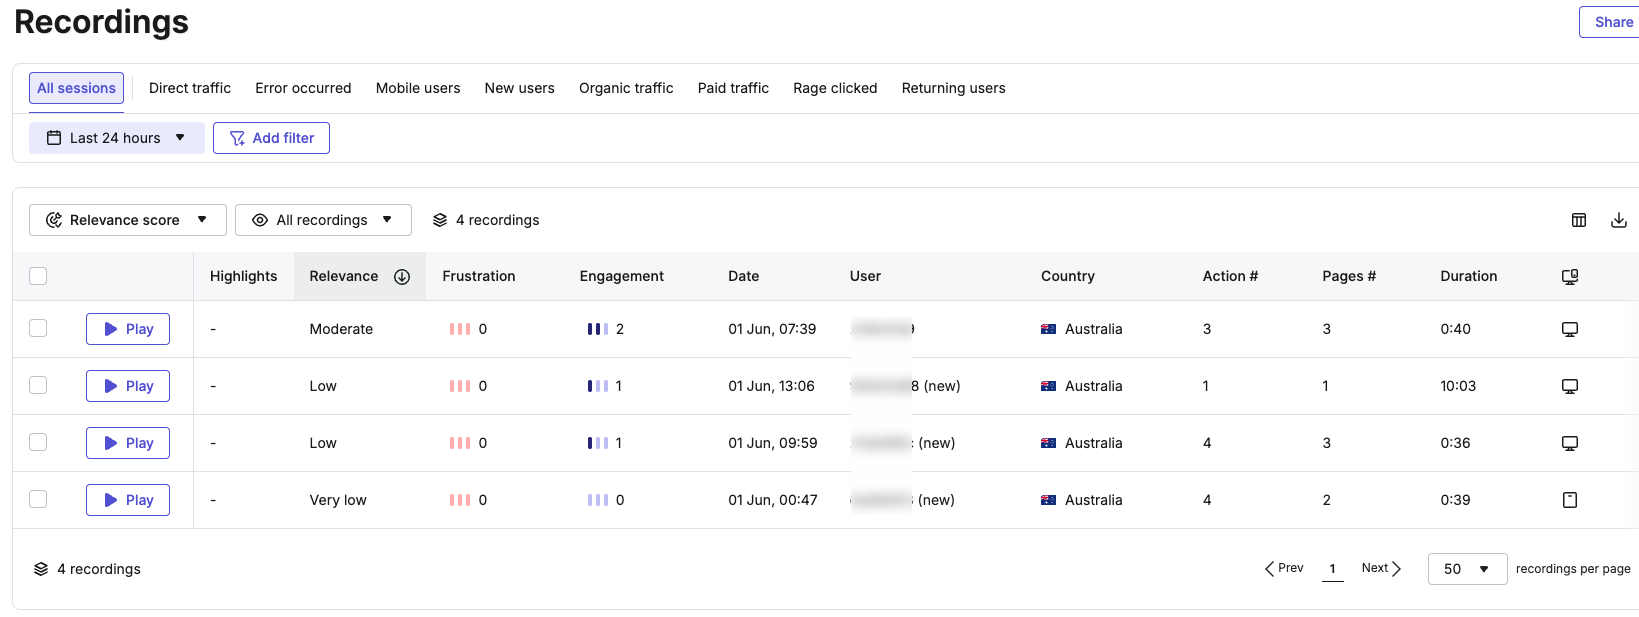Expand the Relevance score dropdown
The width and height of the screenshot is (1639, 617).
(127, 220)
